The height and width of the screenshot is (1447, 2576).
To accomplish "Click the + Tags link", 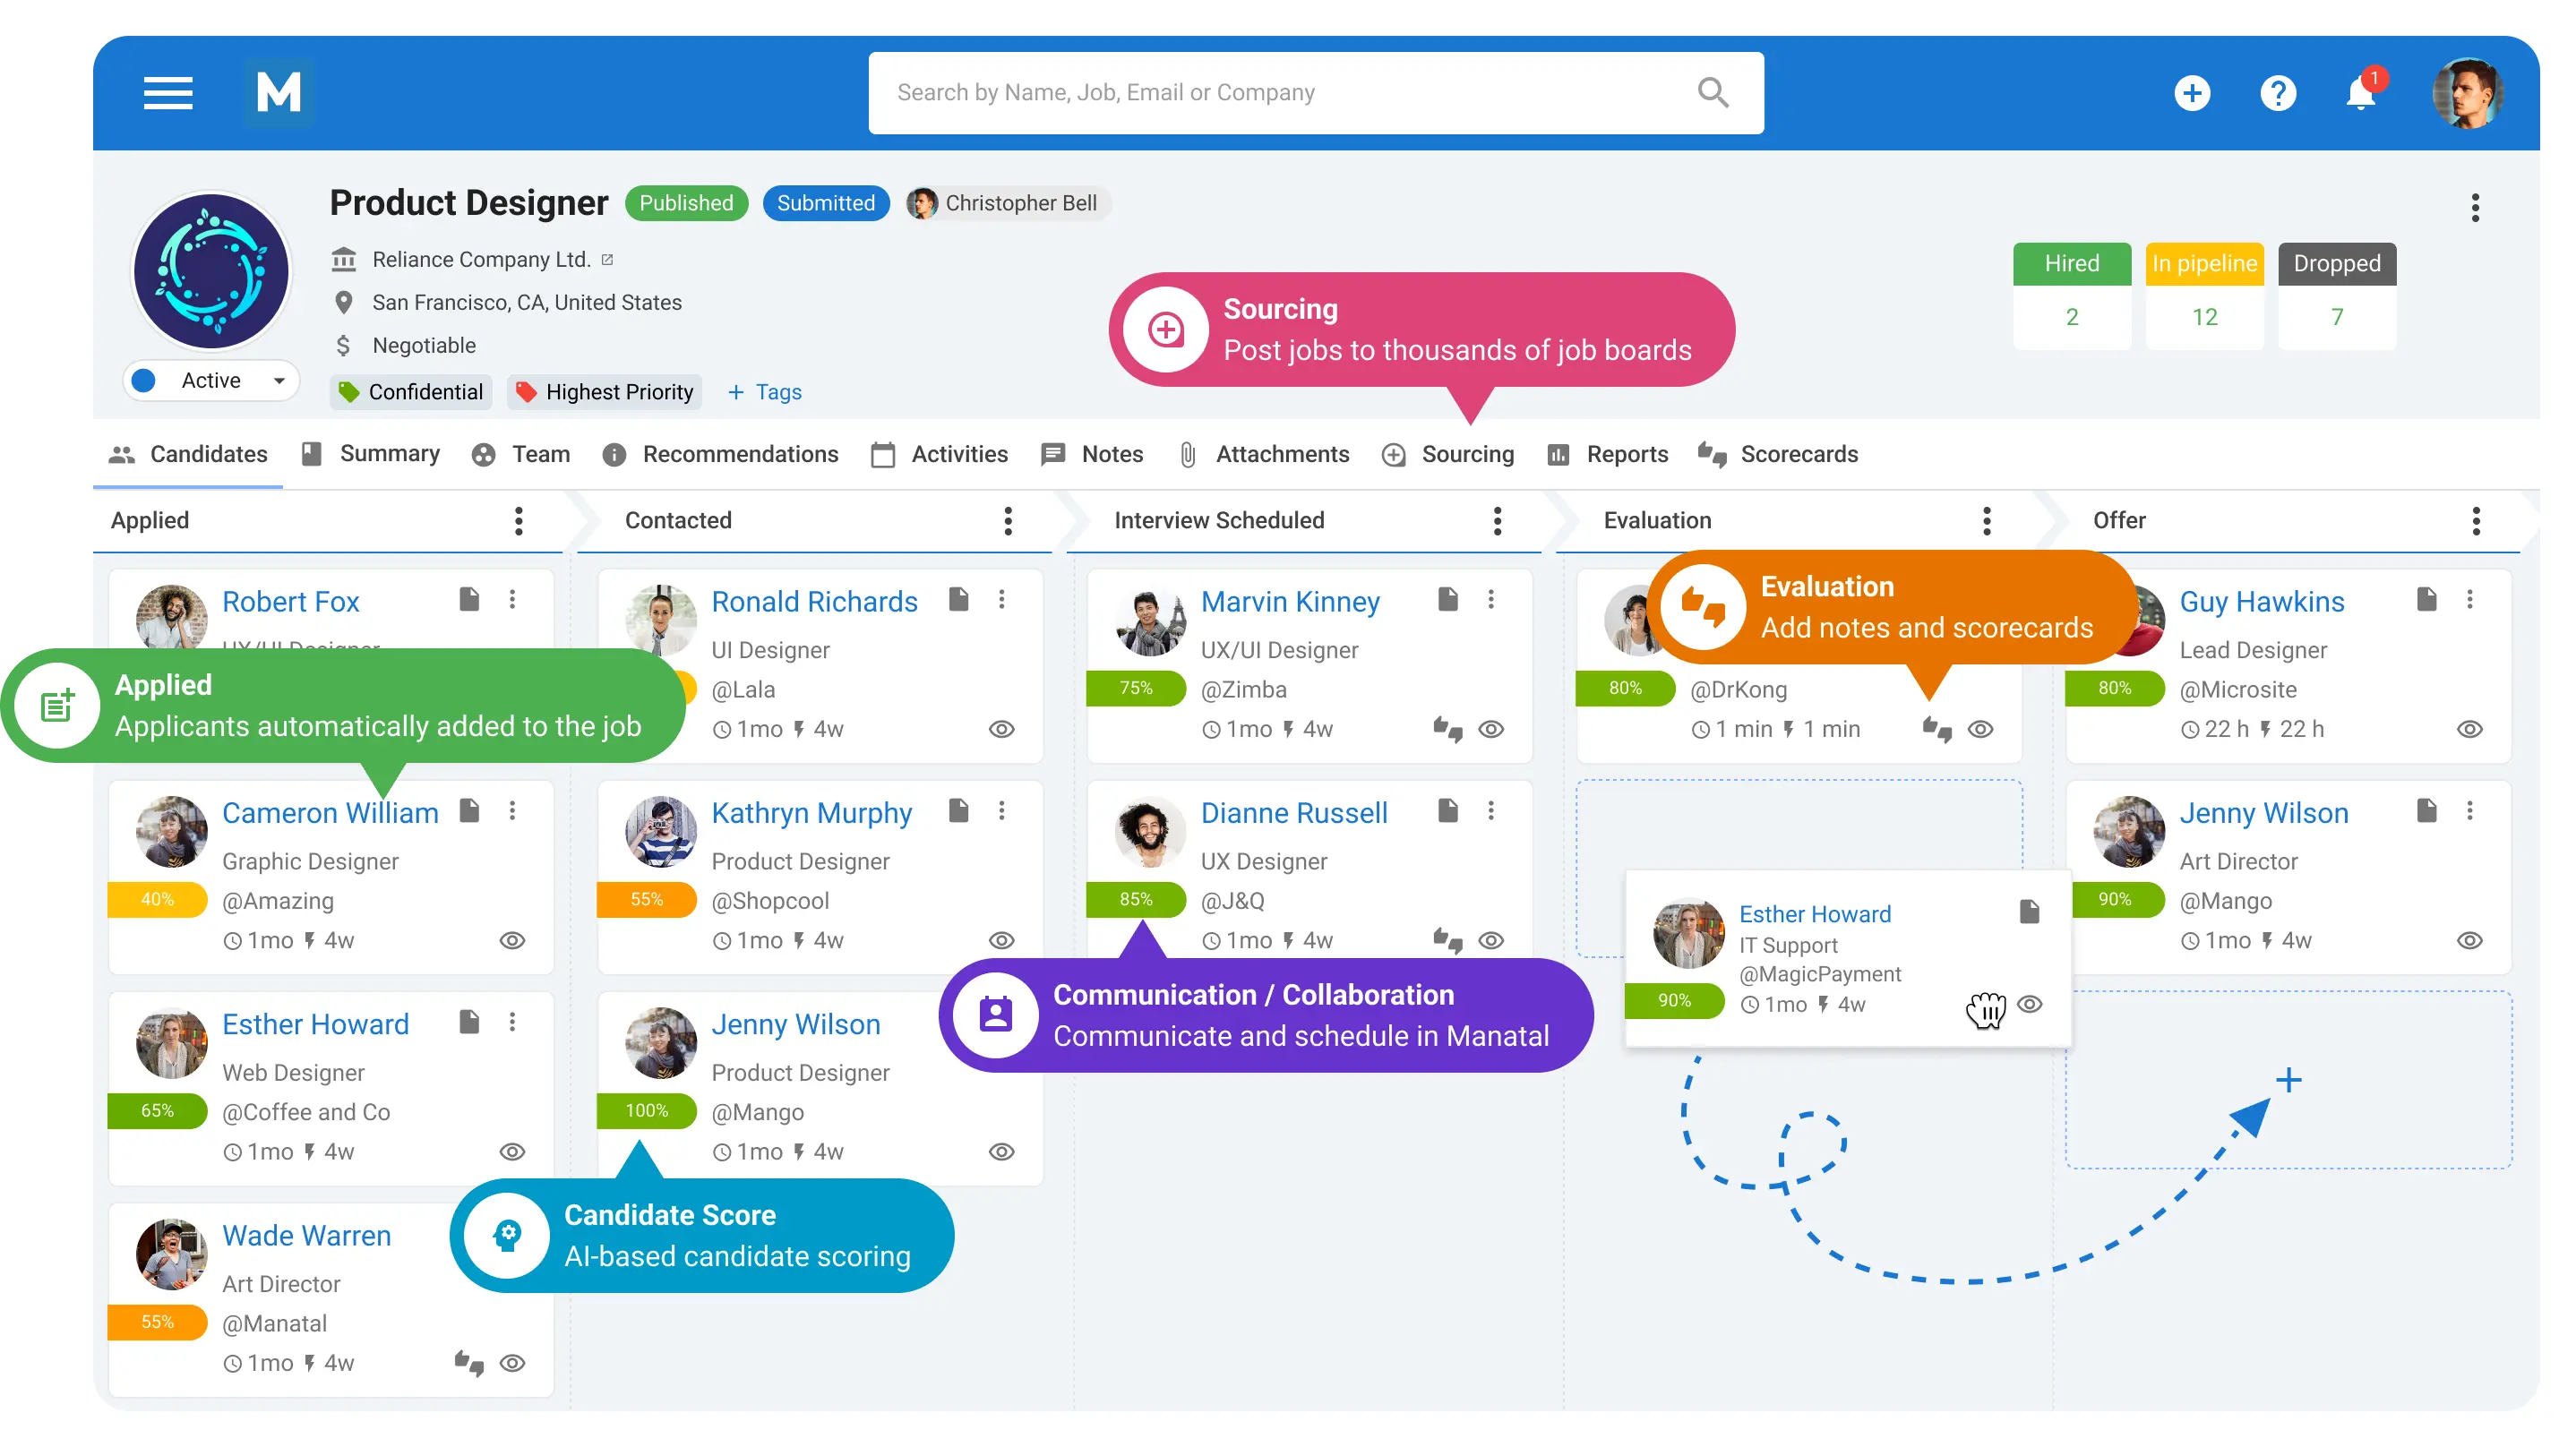I will [x=764, y=392].
